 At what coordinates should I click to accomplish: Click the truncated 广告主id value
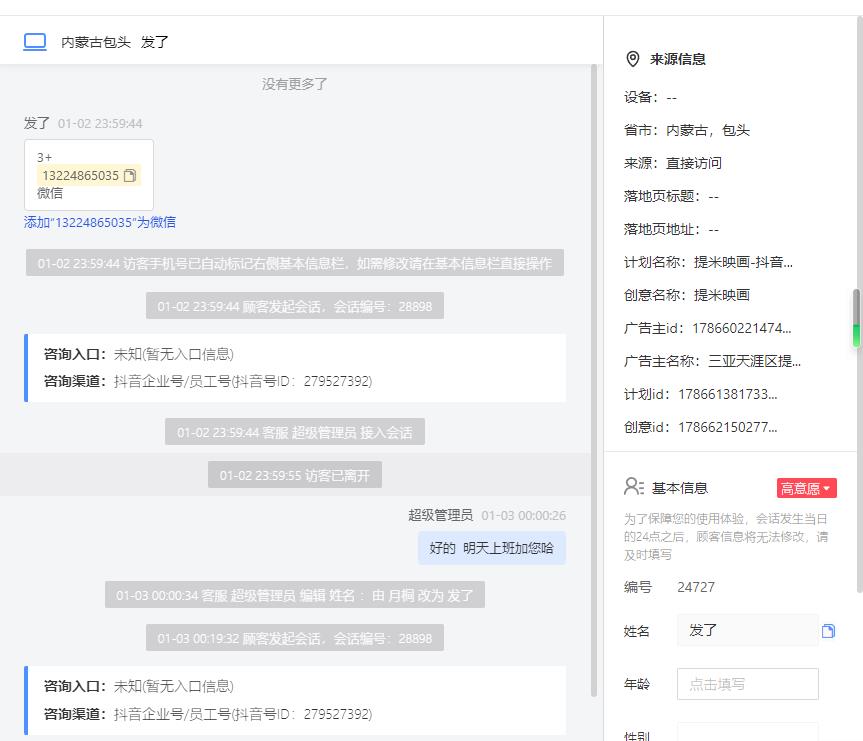point(741,328)
